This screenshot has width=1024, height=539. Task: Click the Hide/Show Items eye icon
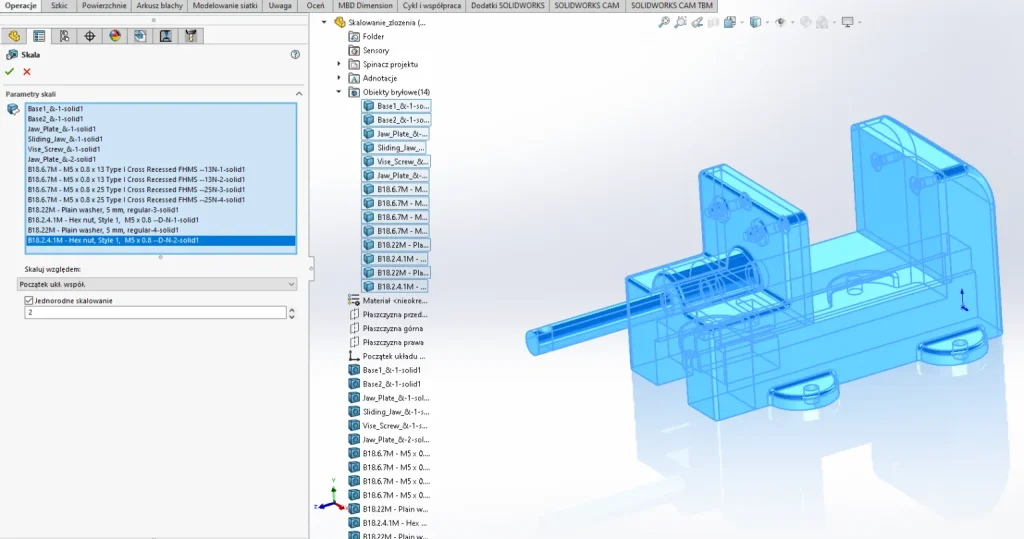(780, 22)
